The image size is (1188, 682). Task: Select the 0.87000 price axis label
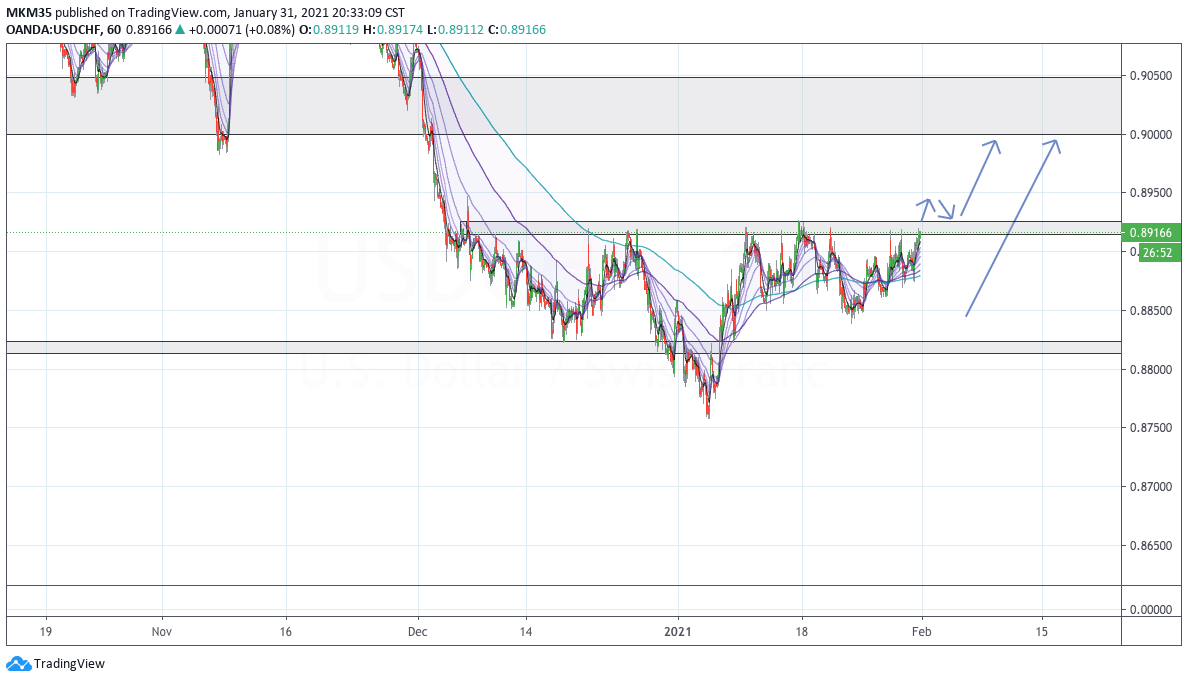[1151, 487]
